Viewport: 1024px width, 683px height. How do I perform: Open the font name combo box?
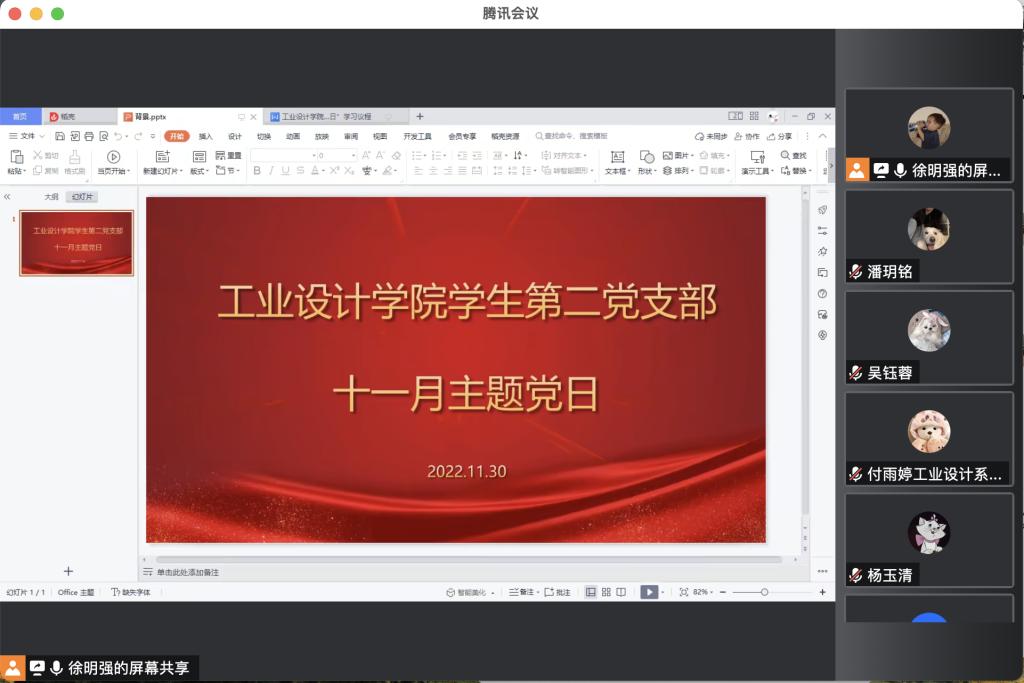[283, 155]
